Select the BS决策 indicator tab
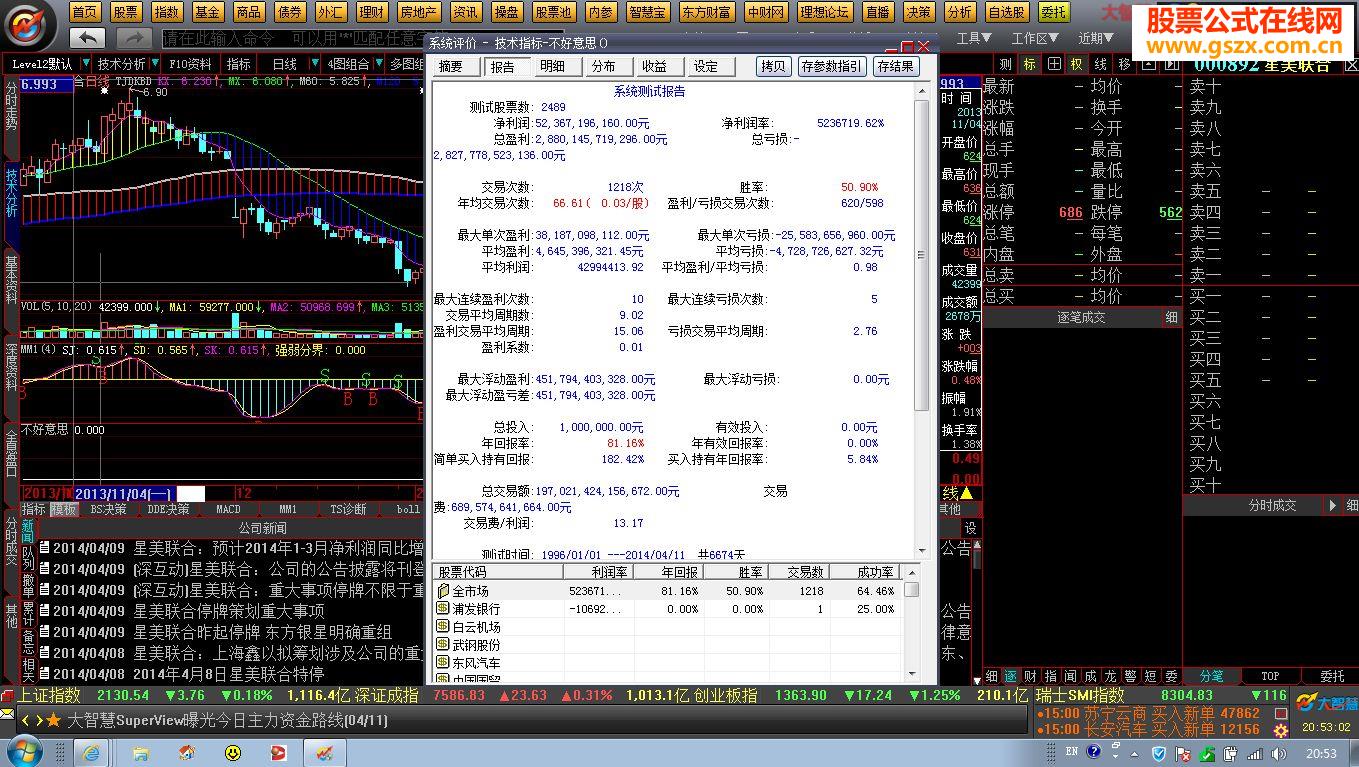This screenshot has width=1359, height=767. [108, 509]
